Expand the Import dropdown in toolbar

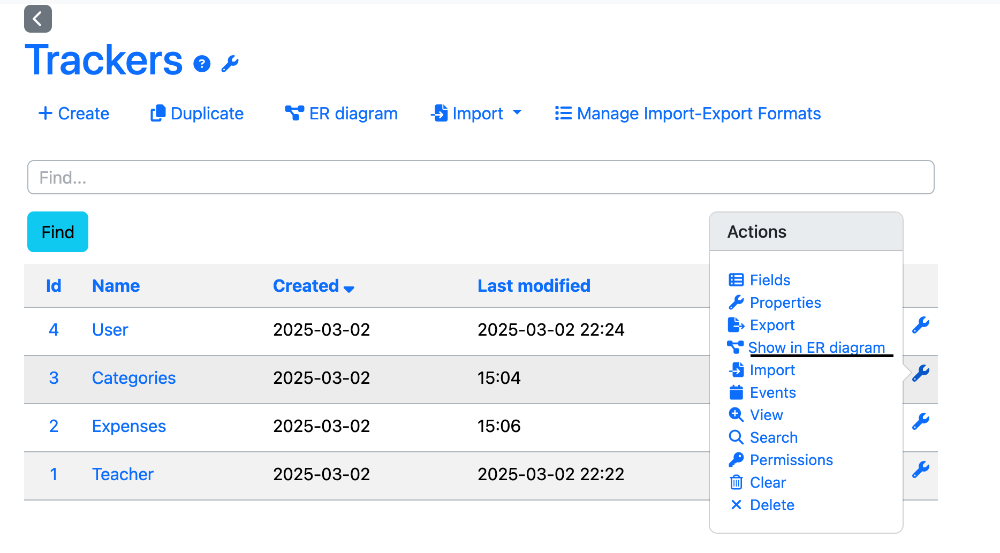pyautogui.click(x=476, y=114)
